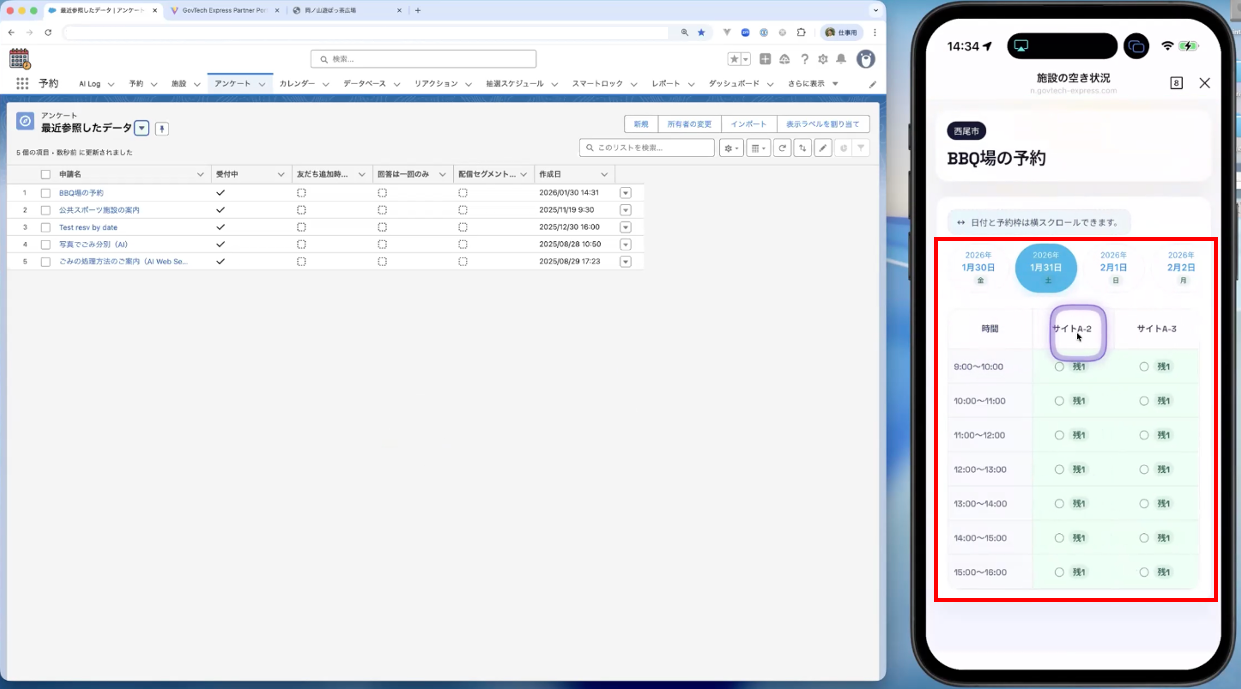Viewport: 1241px width, 689px height.
Task: Open the Salesforce App Launcher grid icon
Action: coord(22,84)
